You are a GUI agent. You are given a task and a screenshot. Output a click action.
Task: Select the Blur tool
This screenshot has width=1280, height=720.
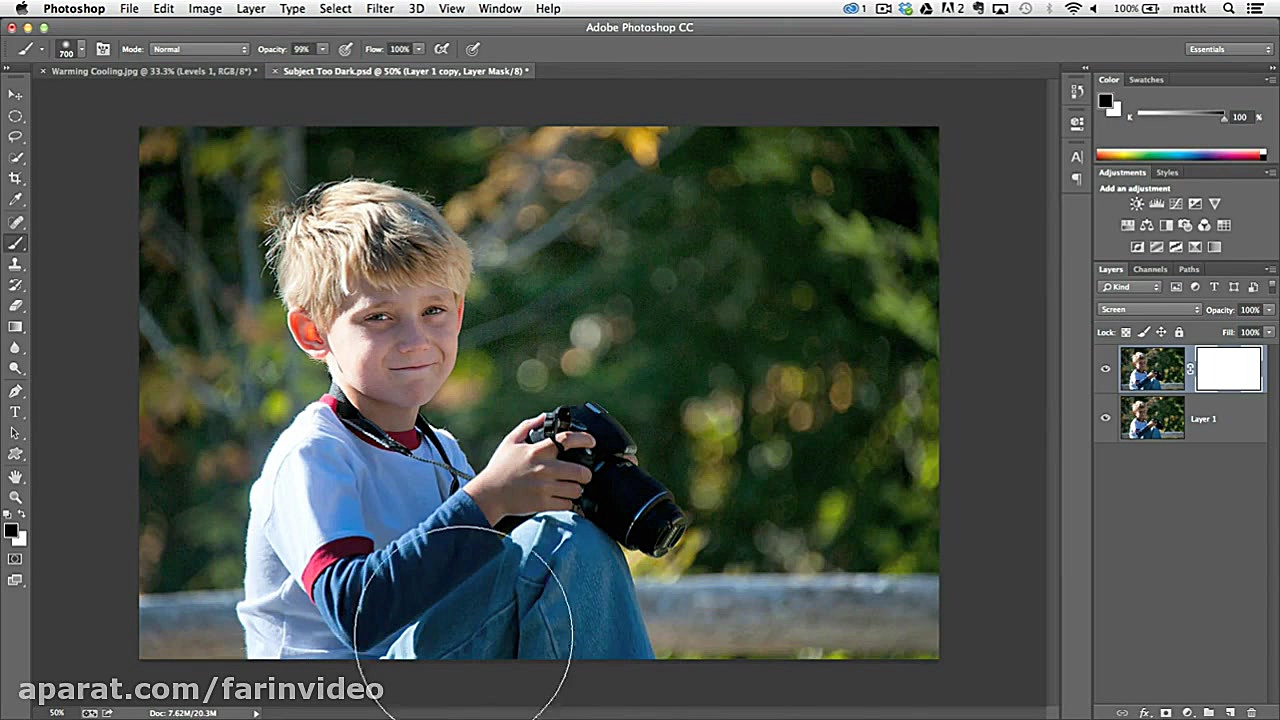point(15,348)
